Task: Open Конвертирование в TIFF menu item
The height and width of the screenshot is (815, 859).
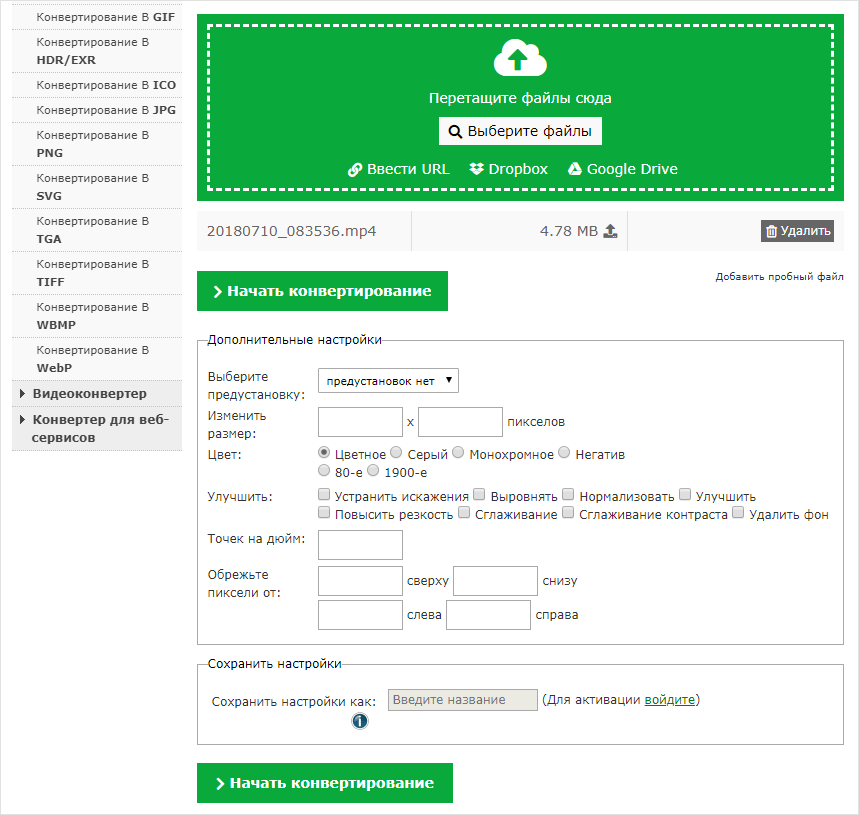Action: [92, 273]
